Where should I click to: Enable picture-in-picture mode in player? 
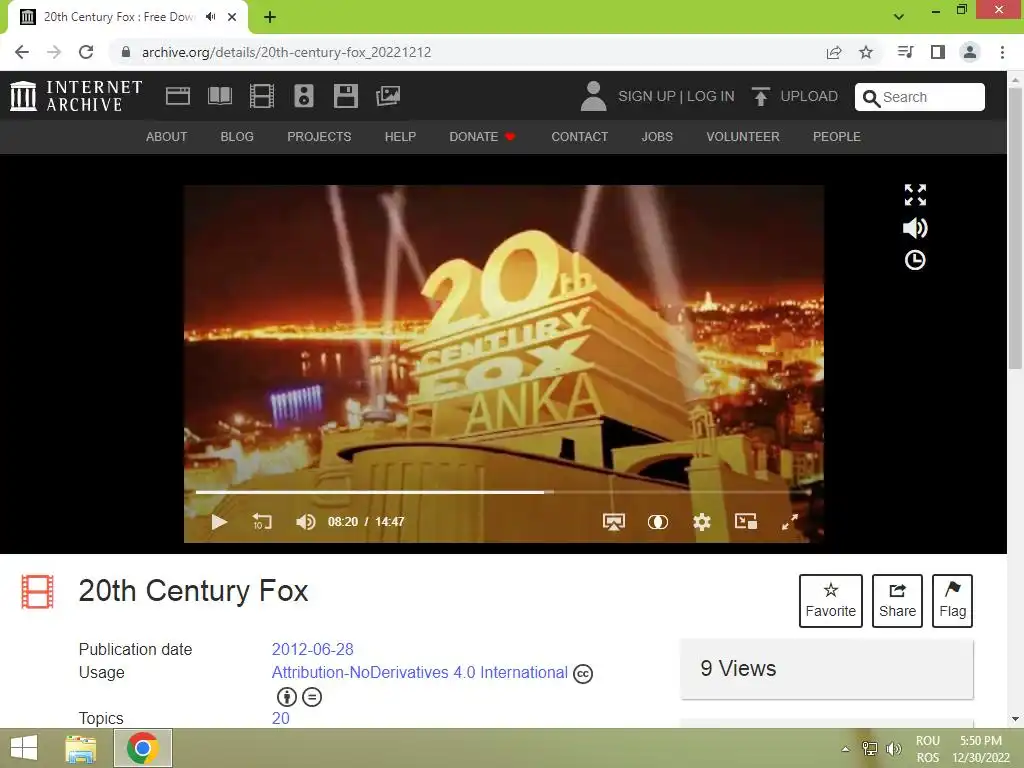[x=746, y=521]
